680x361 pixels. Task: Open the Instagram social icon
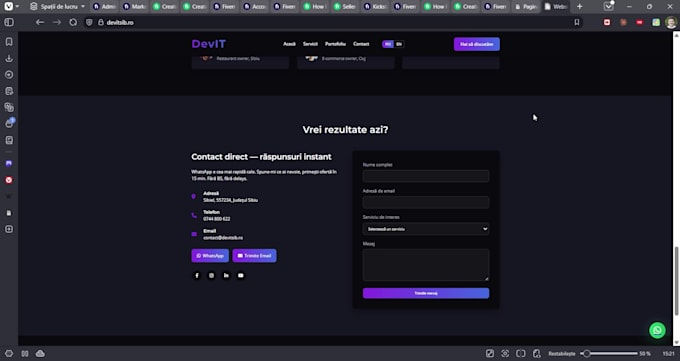[x=211, y=276]
